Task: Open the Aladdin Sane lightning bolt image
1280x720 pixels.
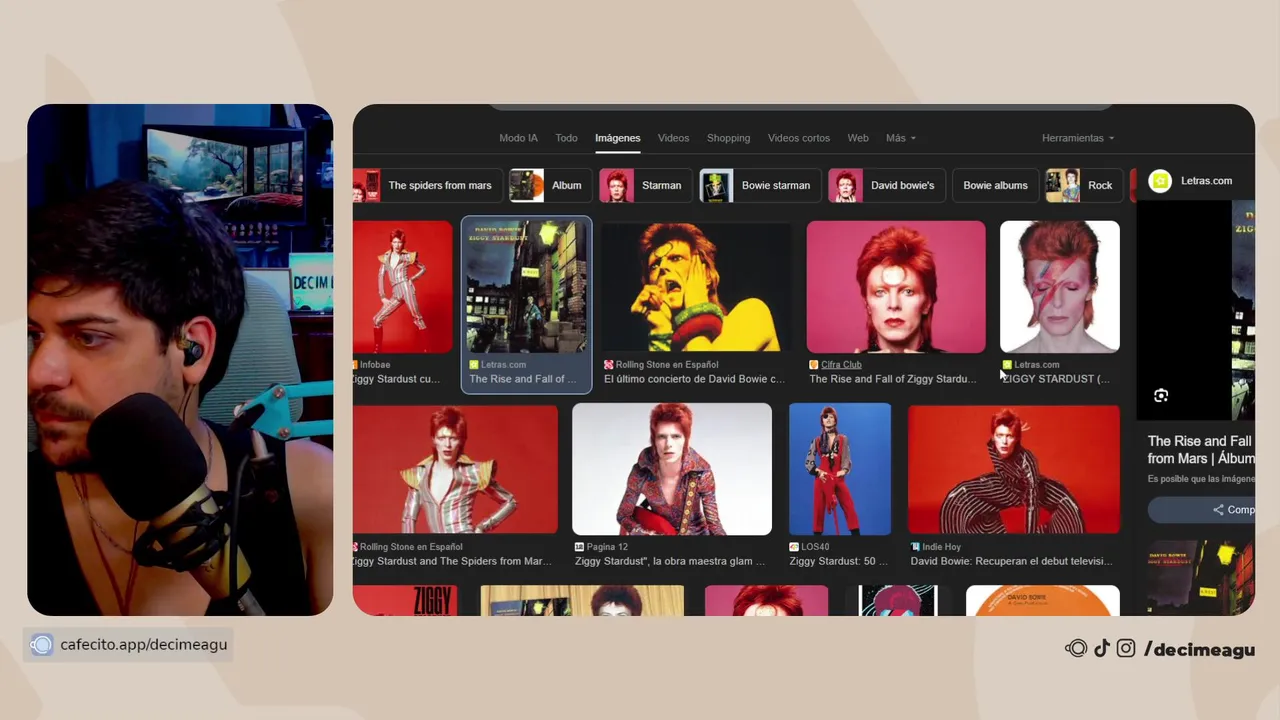Action: 1060,287
